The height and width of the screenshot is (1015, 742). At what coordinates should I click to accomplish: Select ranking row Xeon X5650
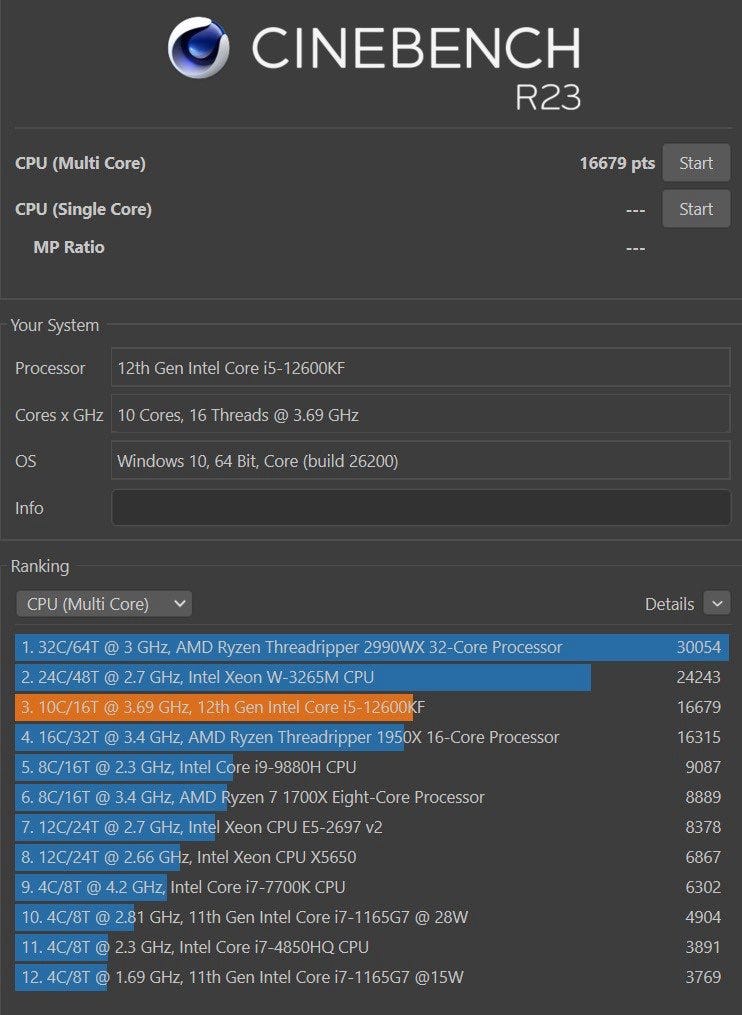pyautogui.click(x=372, y=857)
